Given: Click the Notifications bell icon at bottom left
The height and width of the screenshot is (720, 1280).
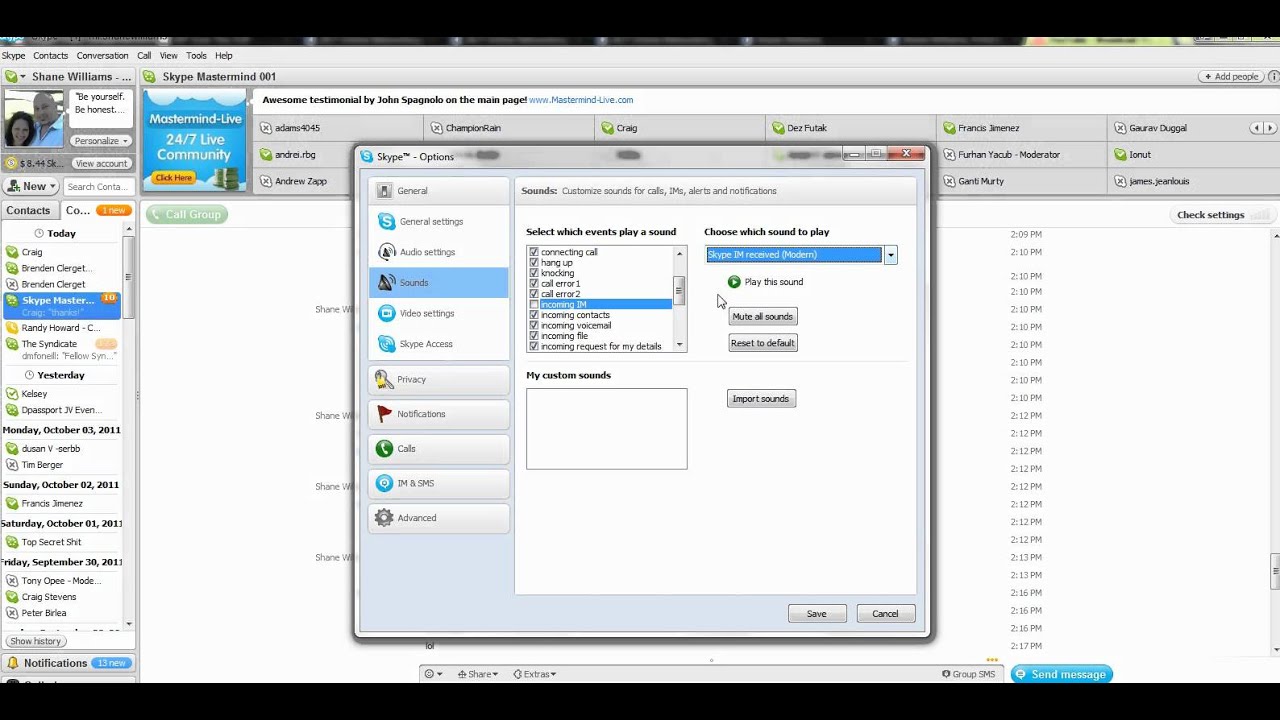Looking at the screenshot, I should tap(12, 663).
